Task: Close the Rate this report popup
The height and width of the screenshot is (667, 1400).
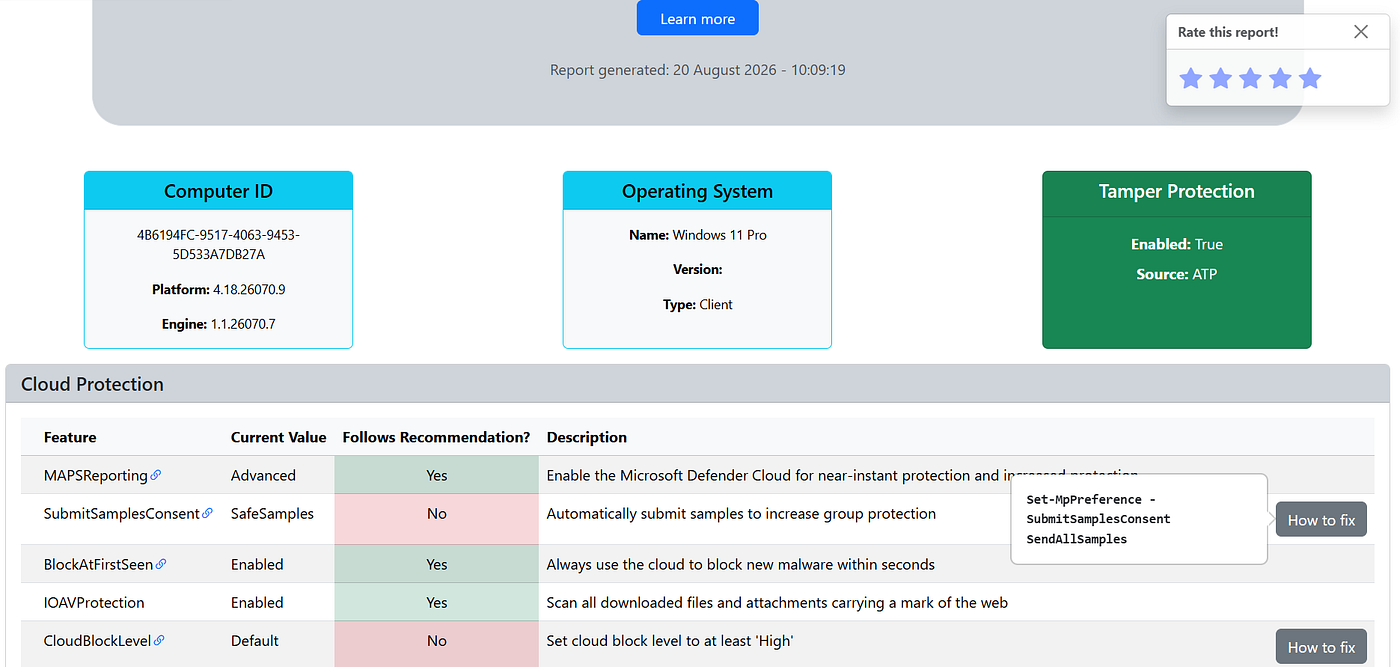Action: pyautogui.click(x=1361, y=32)
